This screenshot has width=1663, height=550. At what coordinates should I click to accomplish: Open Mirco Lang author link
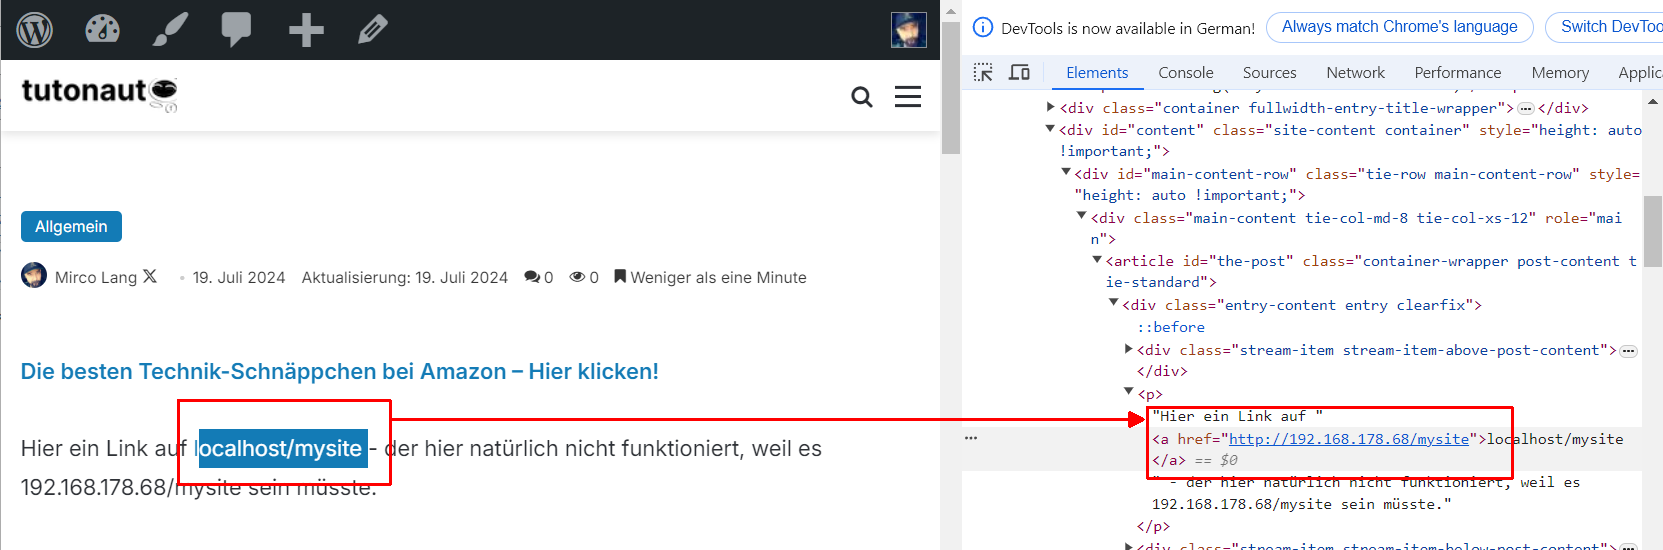tap(96, 277)
